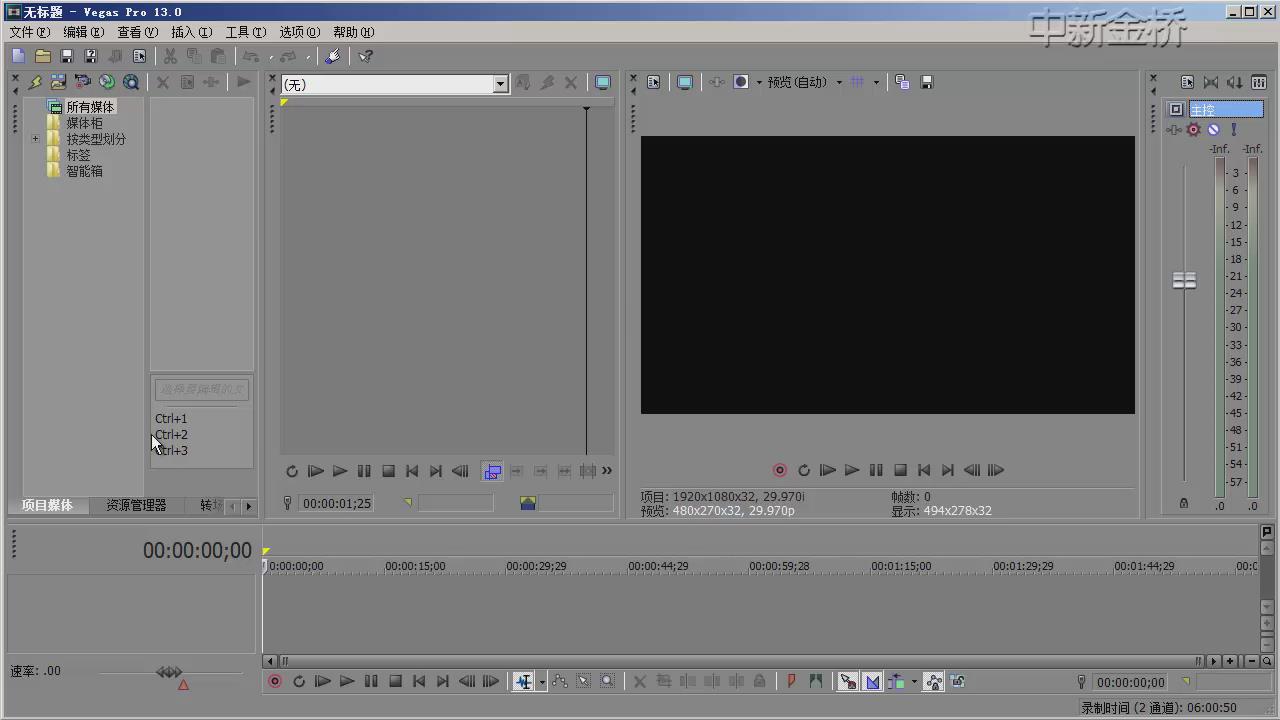1280x720 pixels.
Task: Click the playback rate scrub slider
Action: (x=170, y=673)
